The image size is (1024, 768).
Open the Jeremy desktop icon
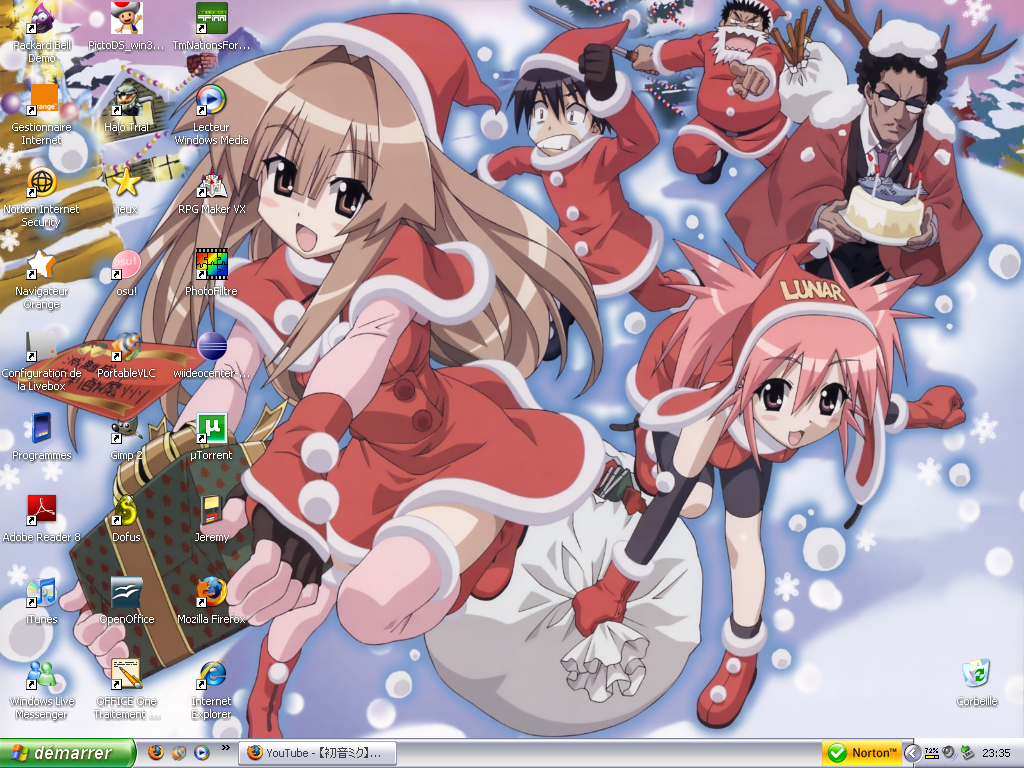pos(211,519)
